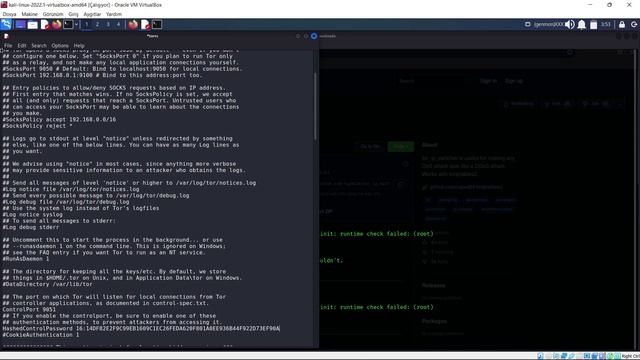Click the '#Log debug file /var/log/tor/debug.log' line
Screen dimensions: 640x360
tap(66, 202)
